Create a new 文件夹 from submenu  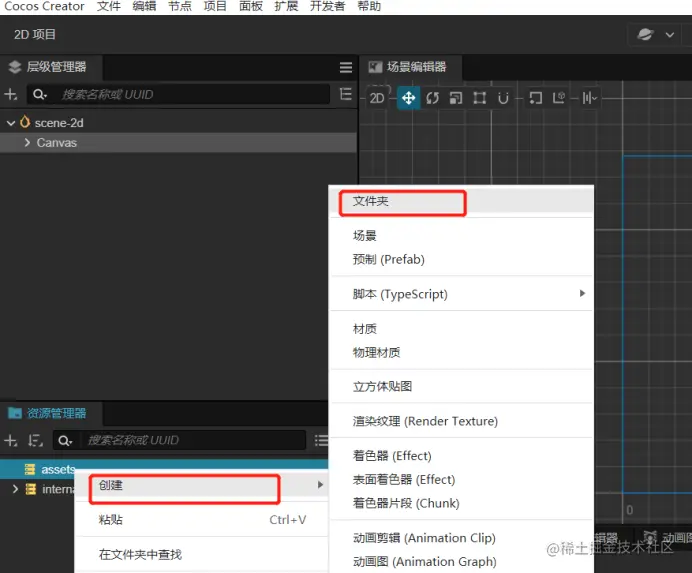coord(461,201)
